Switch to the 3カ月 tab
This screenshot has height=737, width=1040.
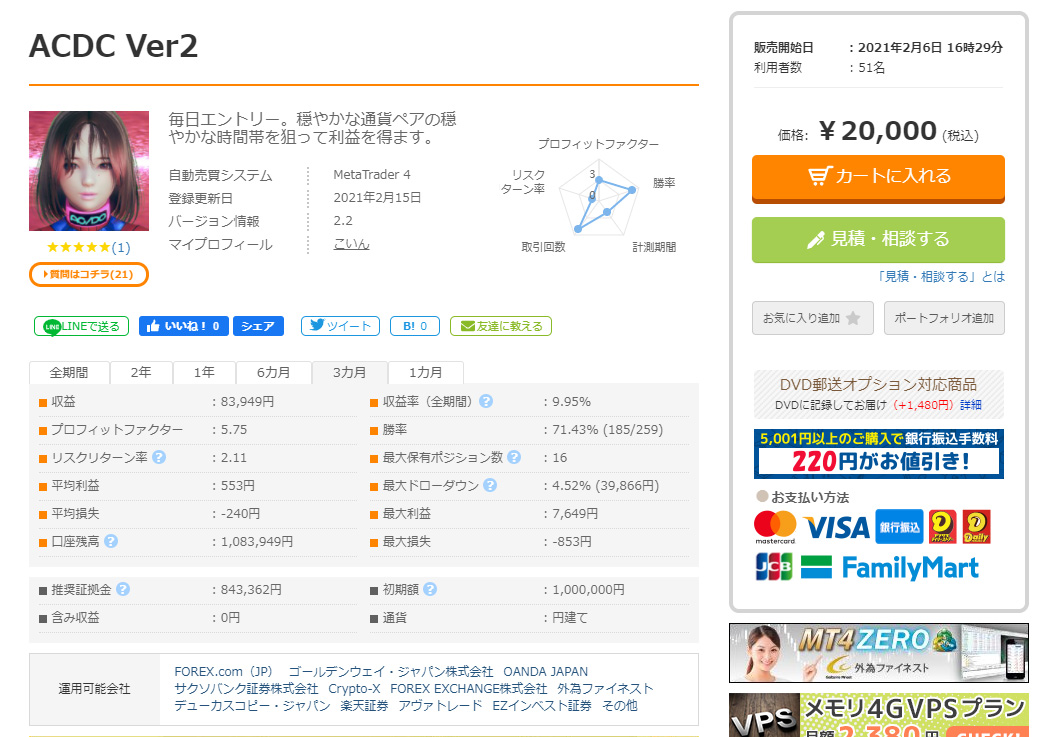coord(350,372)
